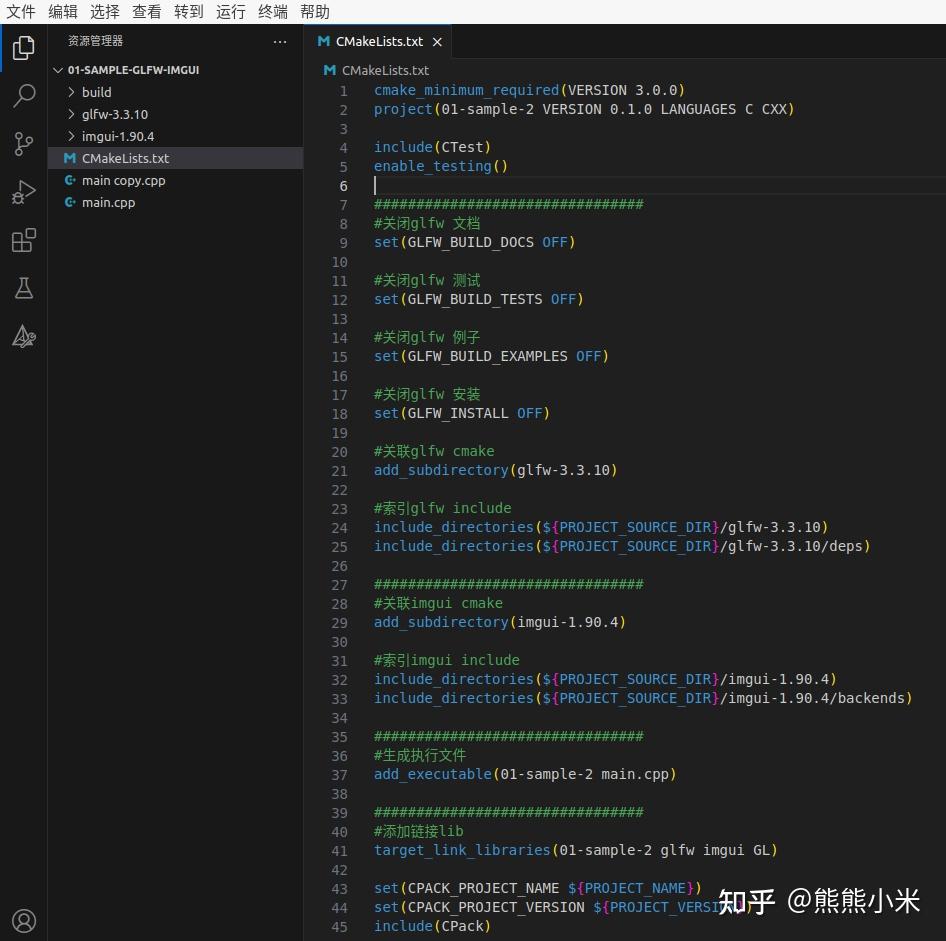Select the CMakeLists.txt breadcrumb above the editor

coord(385,70)
